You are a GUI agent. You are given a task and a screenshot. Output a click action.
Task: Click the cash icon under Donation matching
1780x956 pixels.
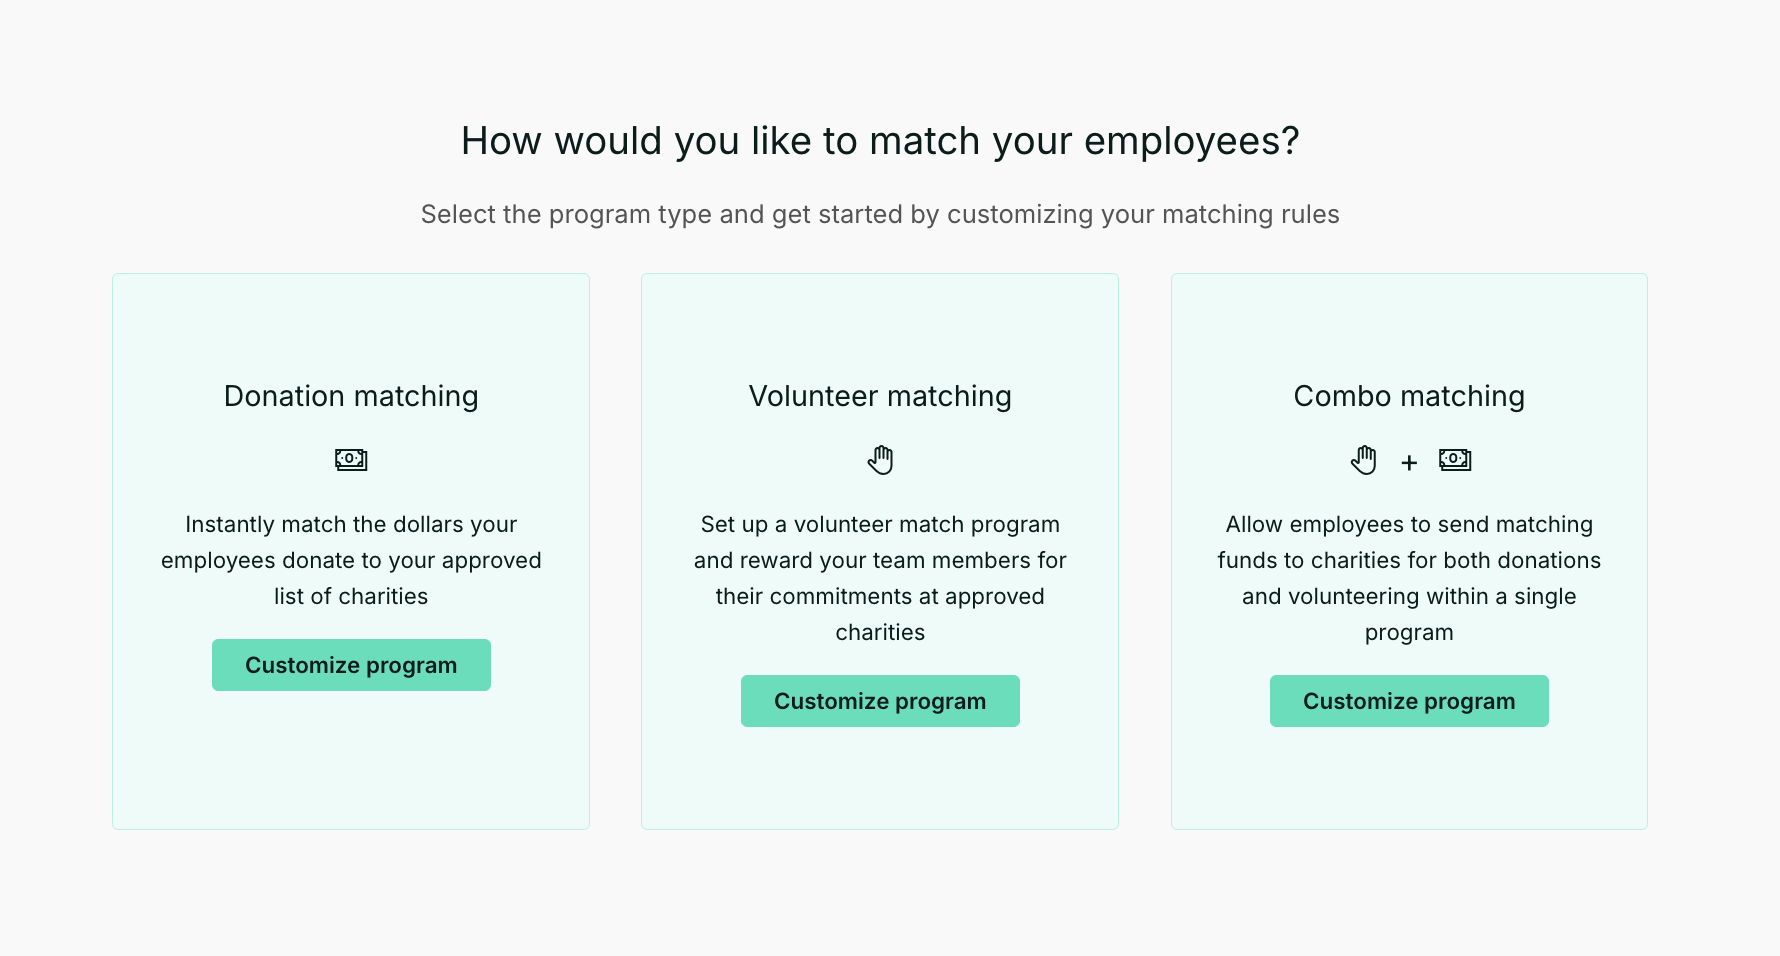[351, 460]
